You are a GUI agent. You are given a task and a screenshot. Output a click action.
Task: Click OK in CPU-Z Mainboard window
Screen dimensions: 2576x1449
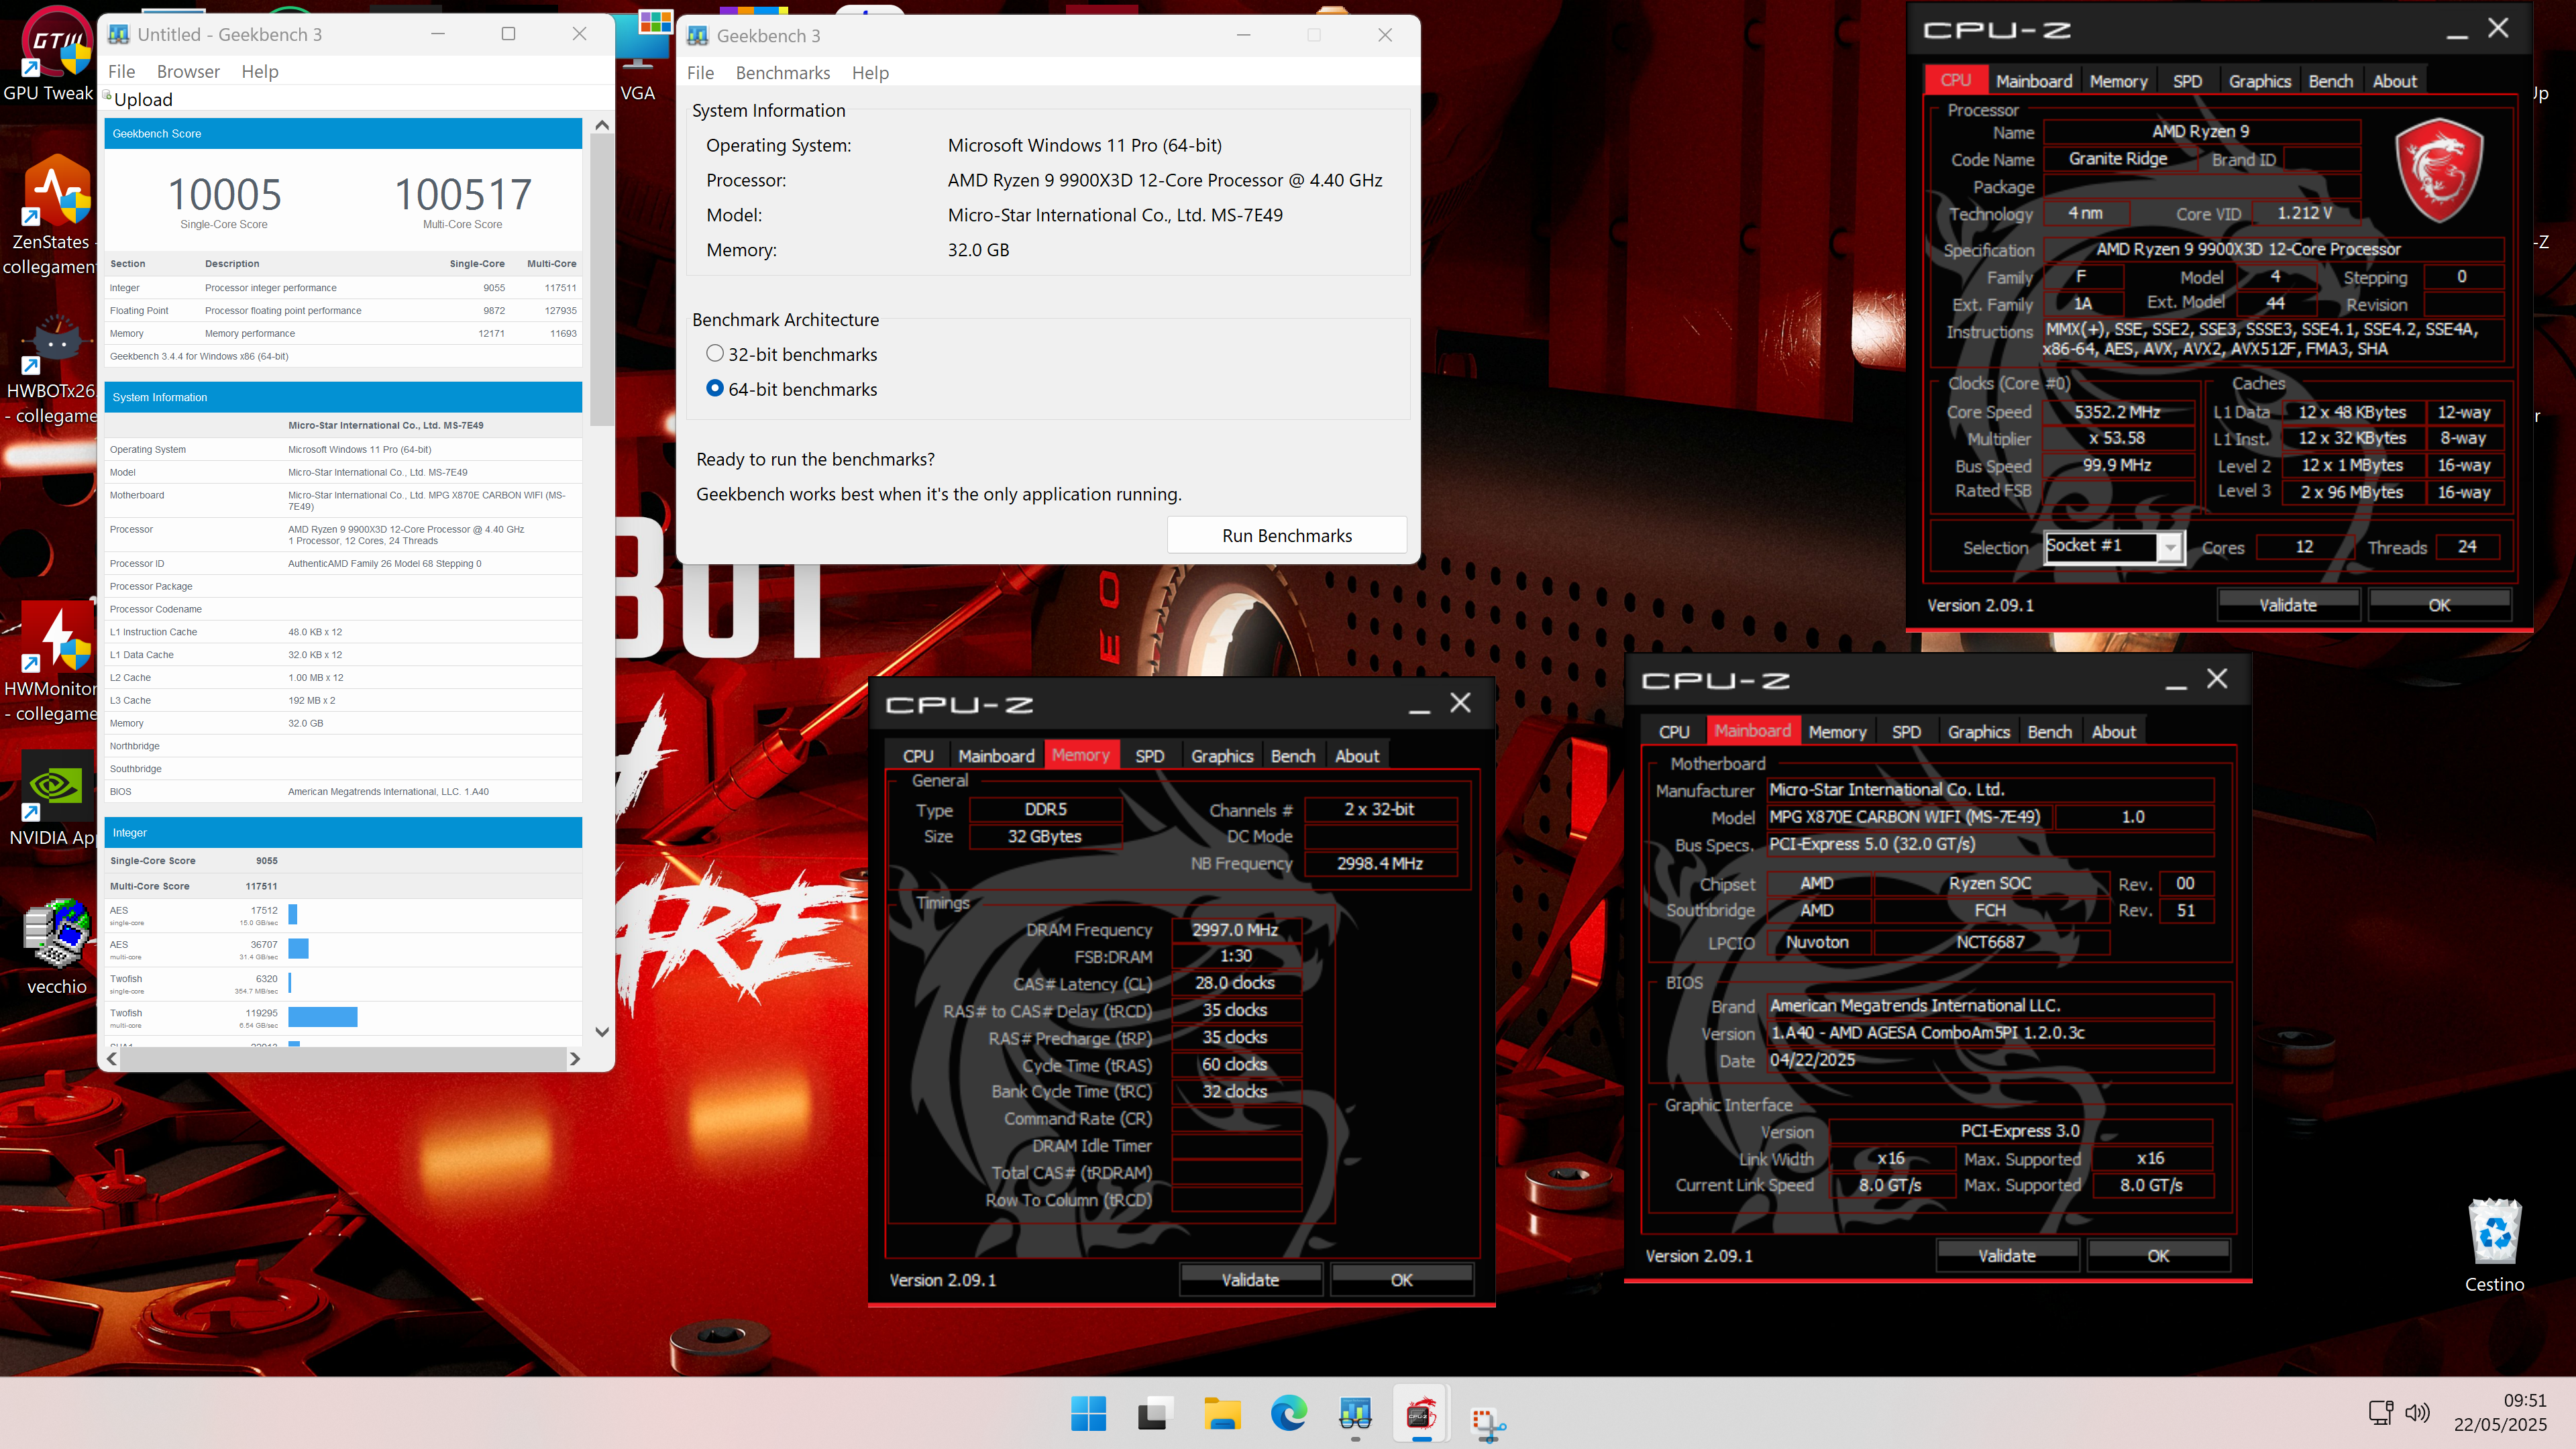[x=2158, y=1255]
